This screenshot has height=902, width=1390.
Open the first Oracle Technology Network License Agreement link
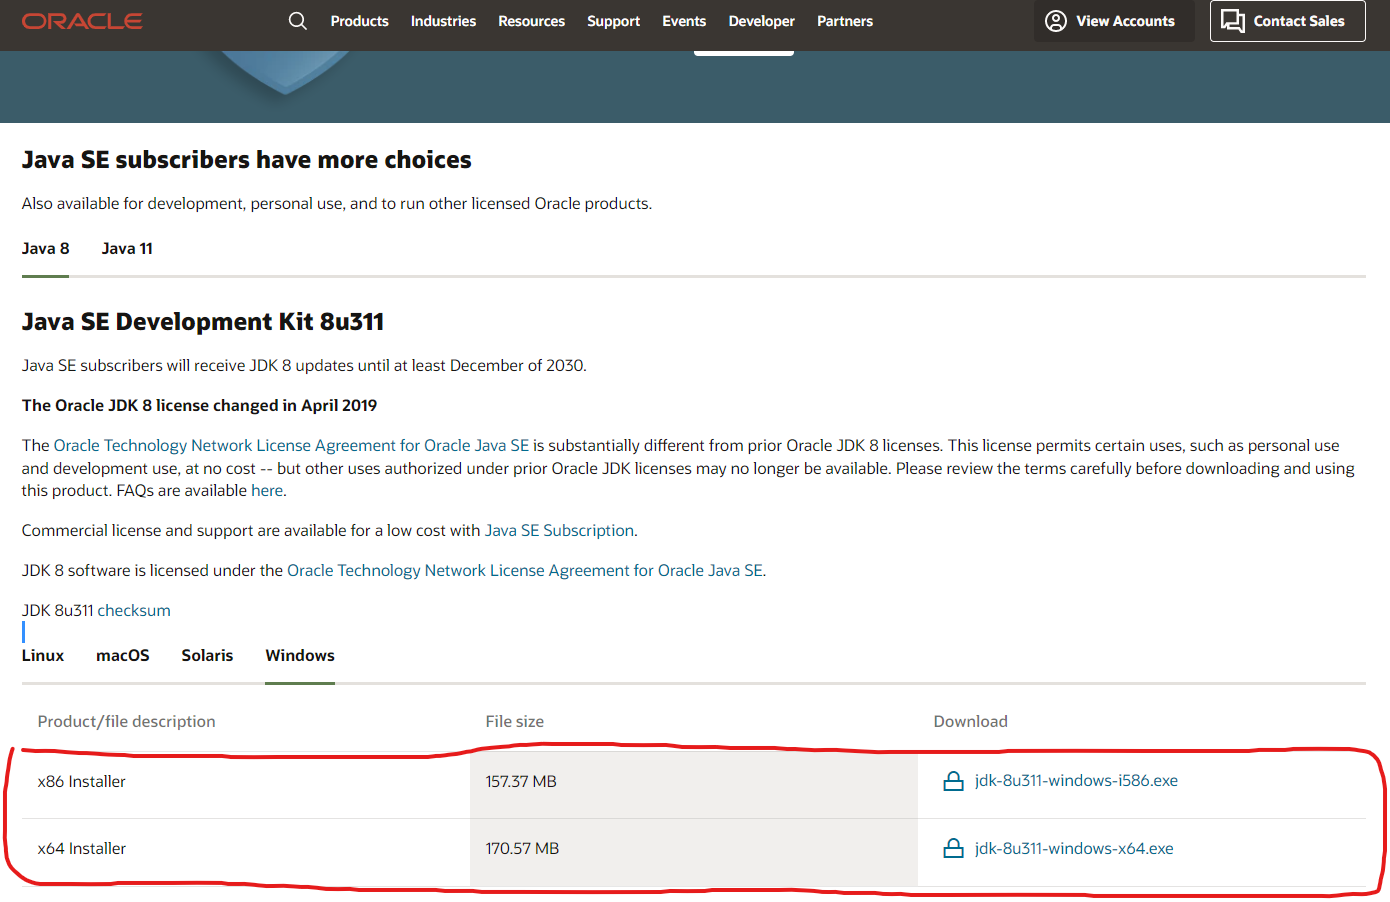[291, 446]
